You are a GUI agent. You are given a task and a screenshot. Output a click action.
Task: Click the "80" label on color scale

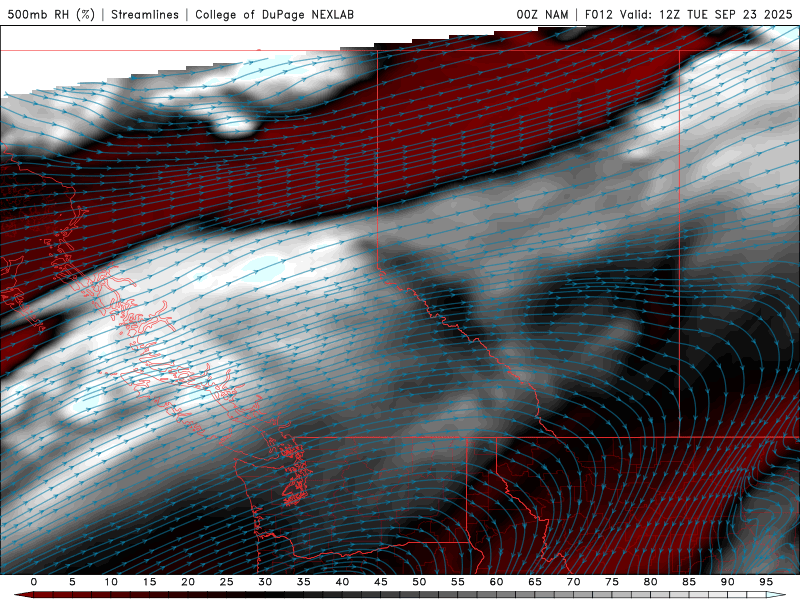(x=650, y=582)
